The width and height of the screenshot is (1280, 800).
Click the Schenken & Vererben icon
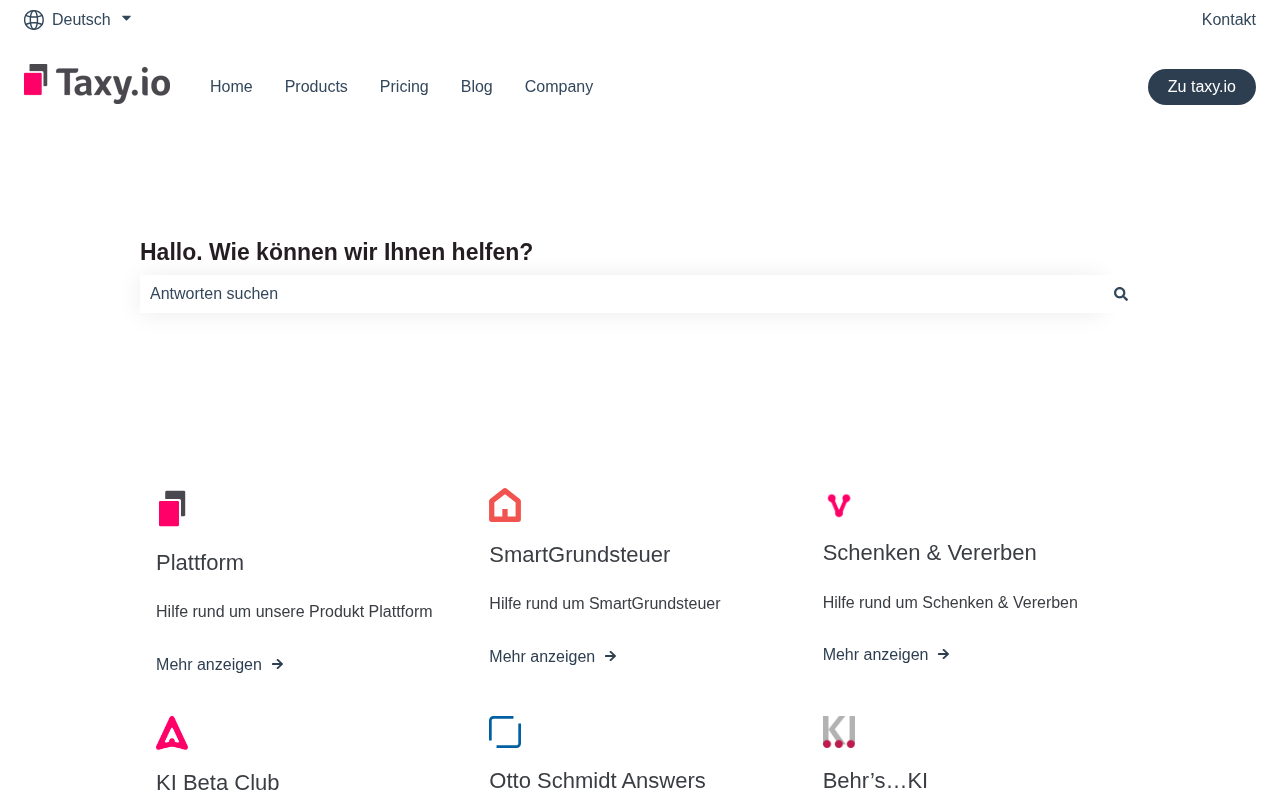[839, 505]
